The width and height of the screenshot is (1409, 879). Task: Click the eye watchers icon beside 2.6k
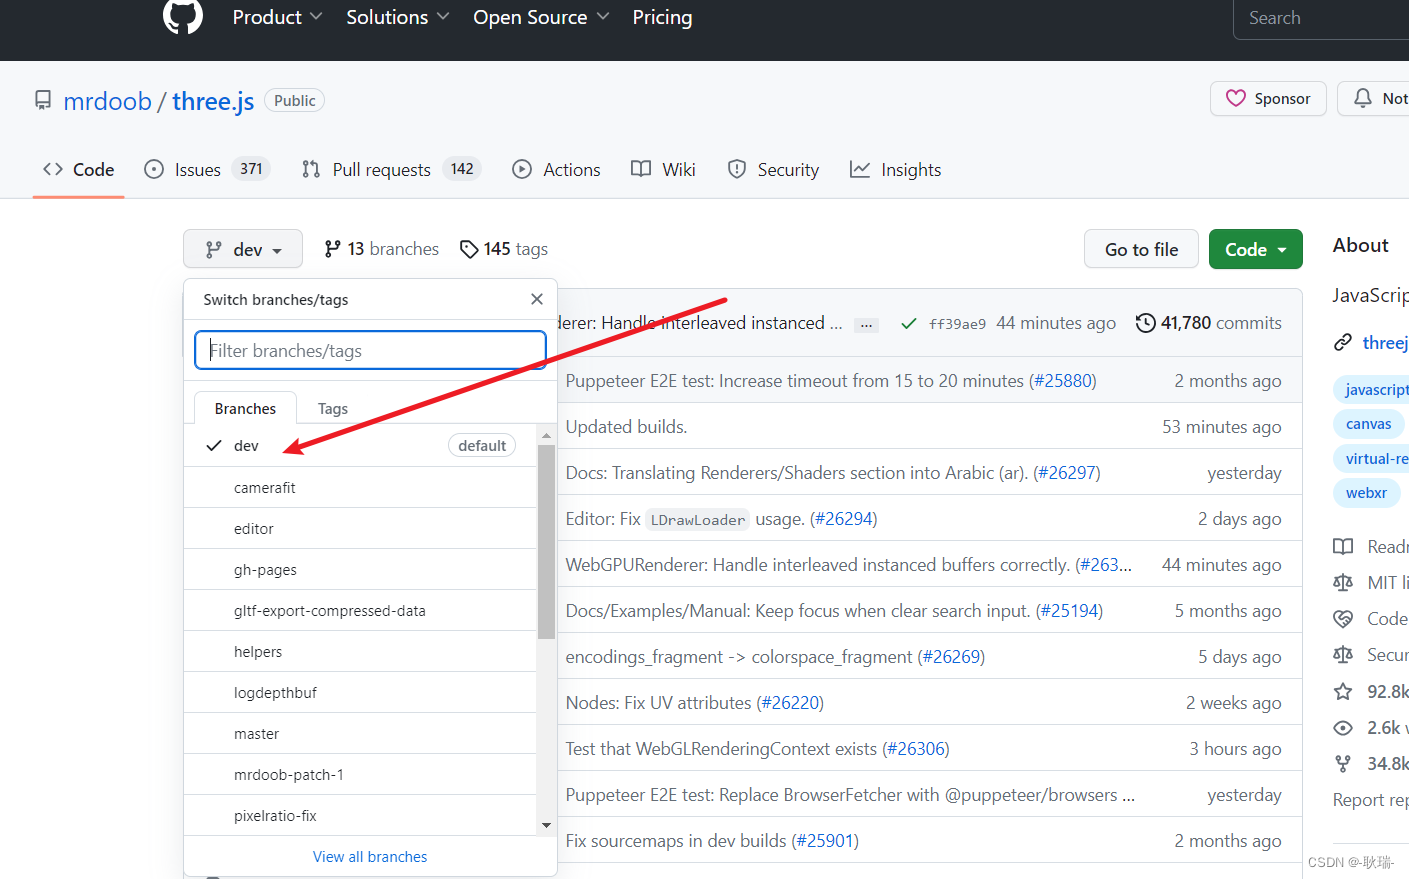1343,728
